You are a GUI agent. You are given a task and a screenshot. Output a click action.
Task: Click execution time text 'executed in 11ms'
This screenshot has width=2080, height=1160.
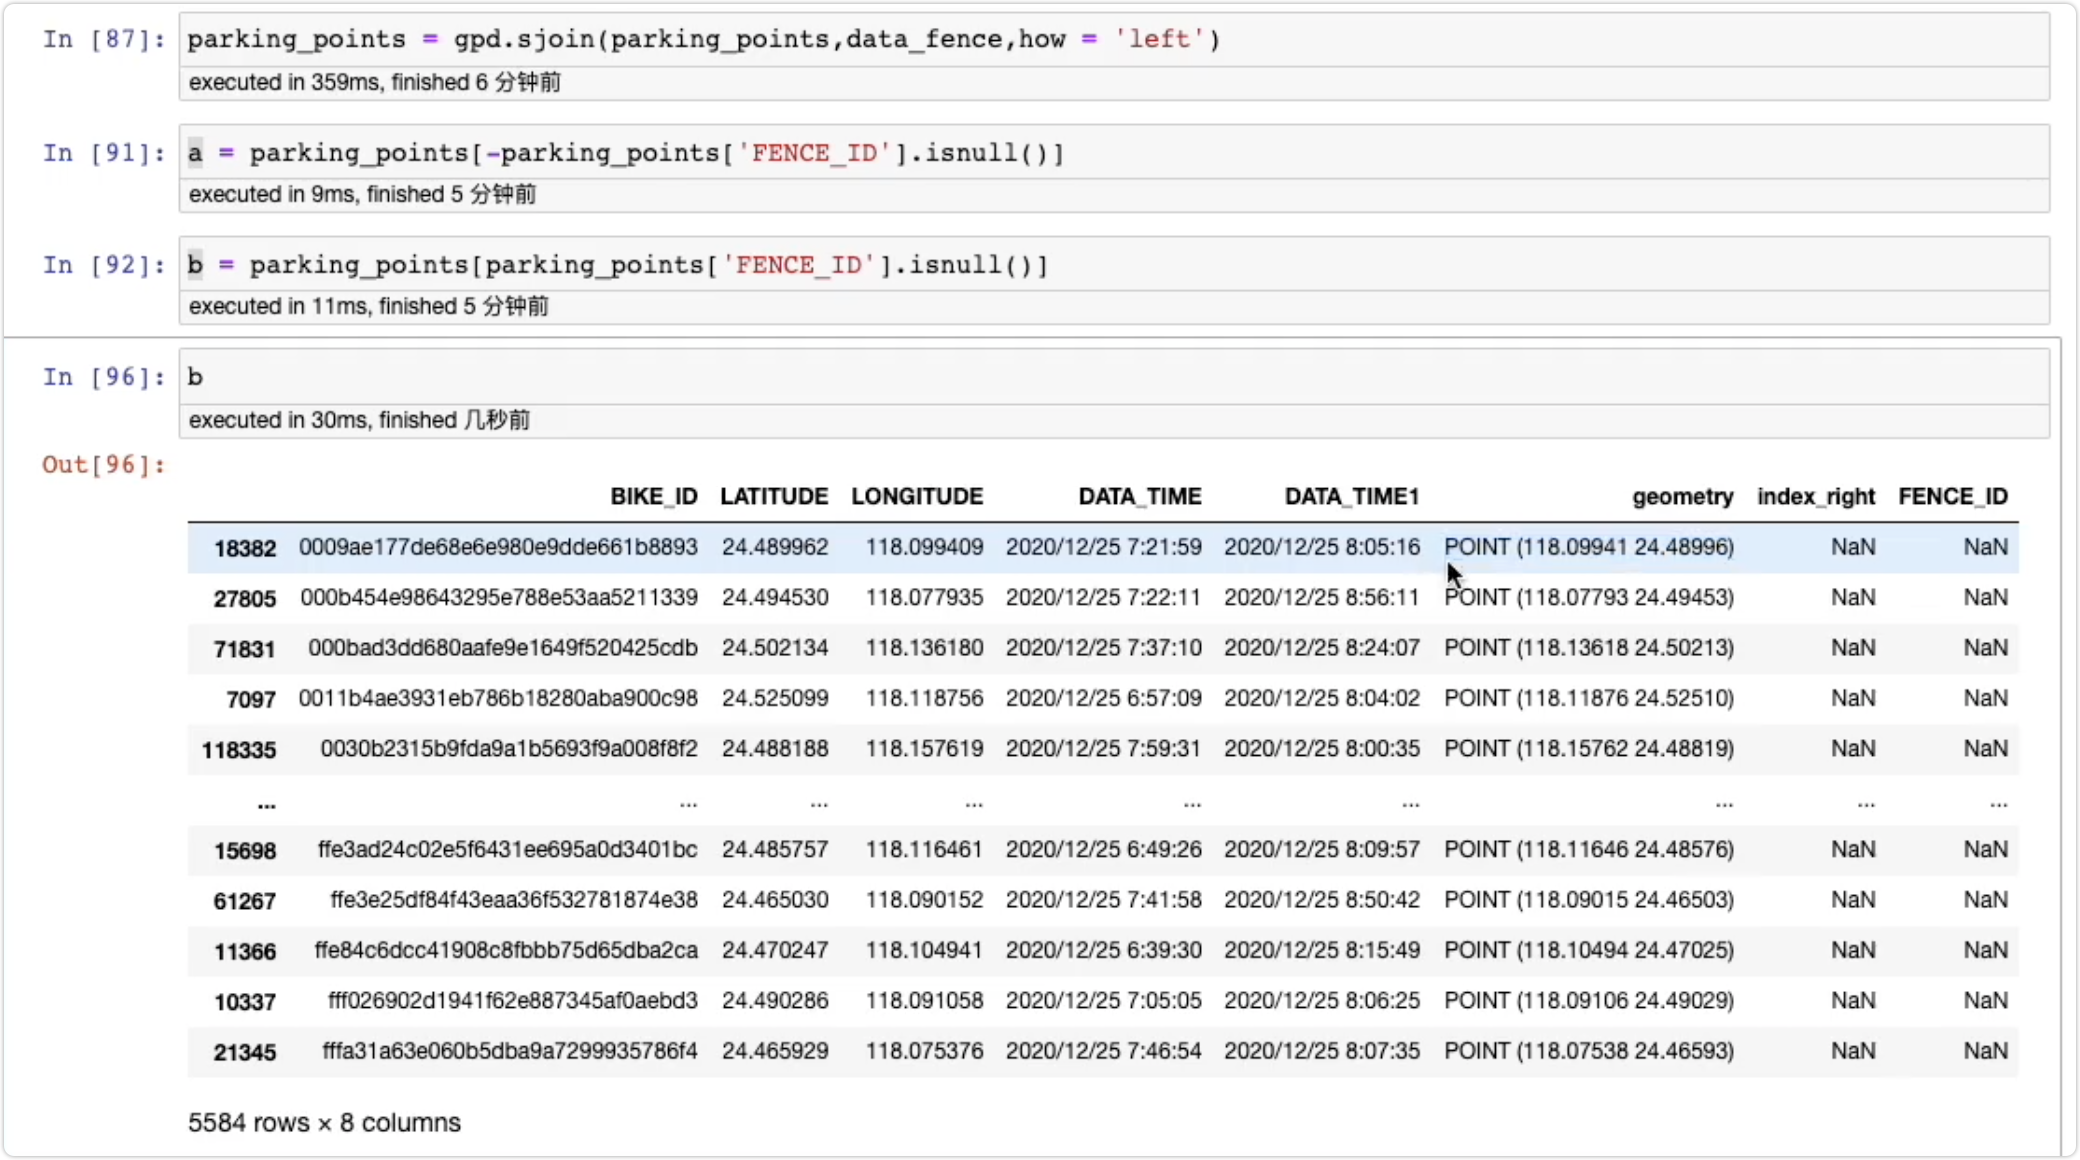pyautogui.click(x=278, y=307)
